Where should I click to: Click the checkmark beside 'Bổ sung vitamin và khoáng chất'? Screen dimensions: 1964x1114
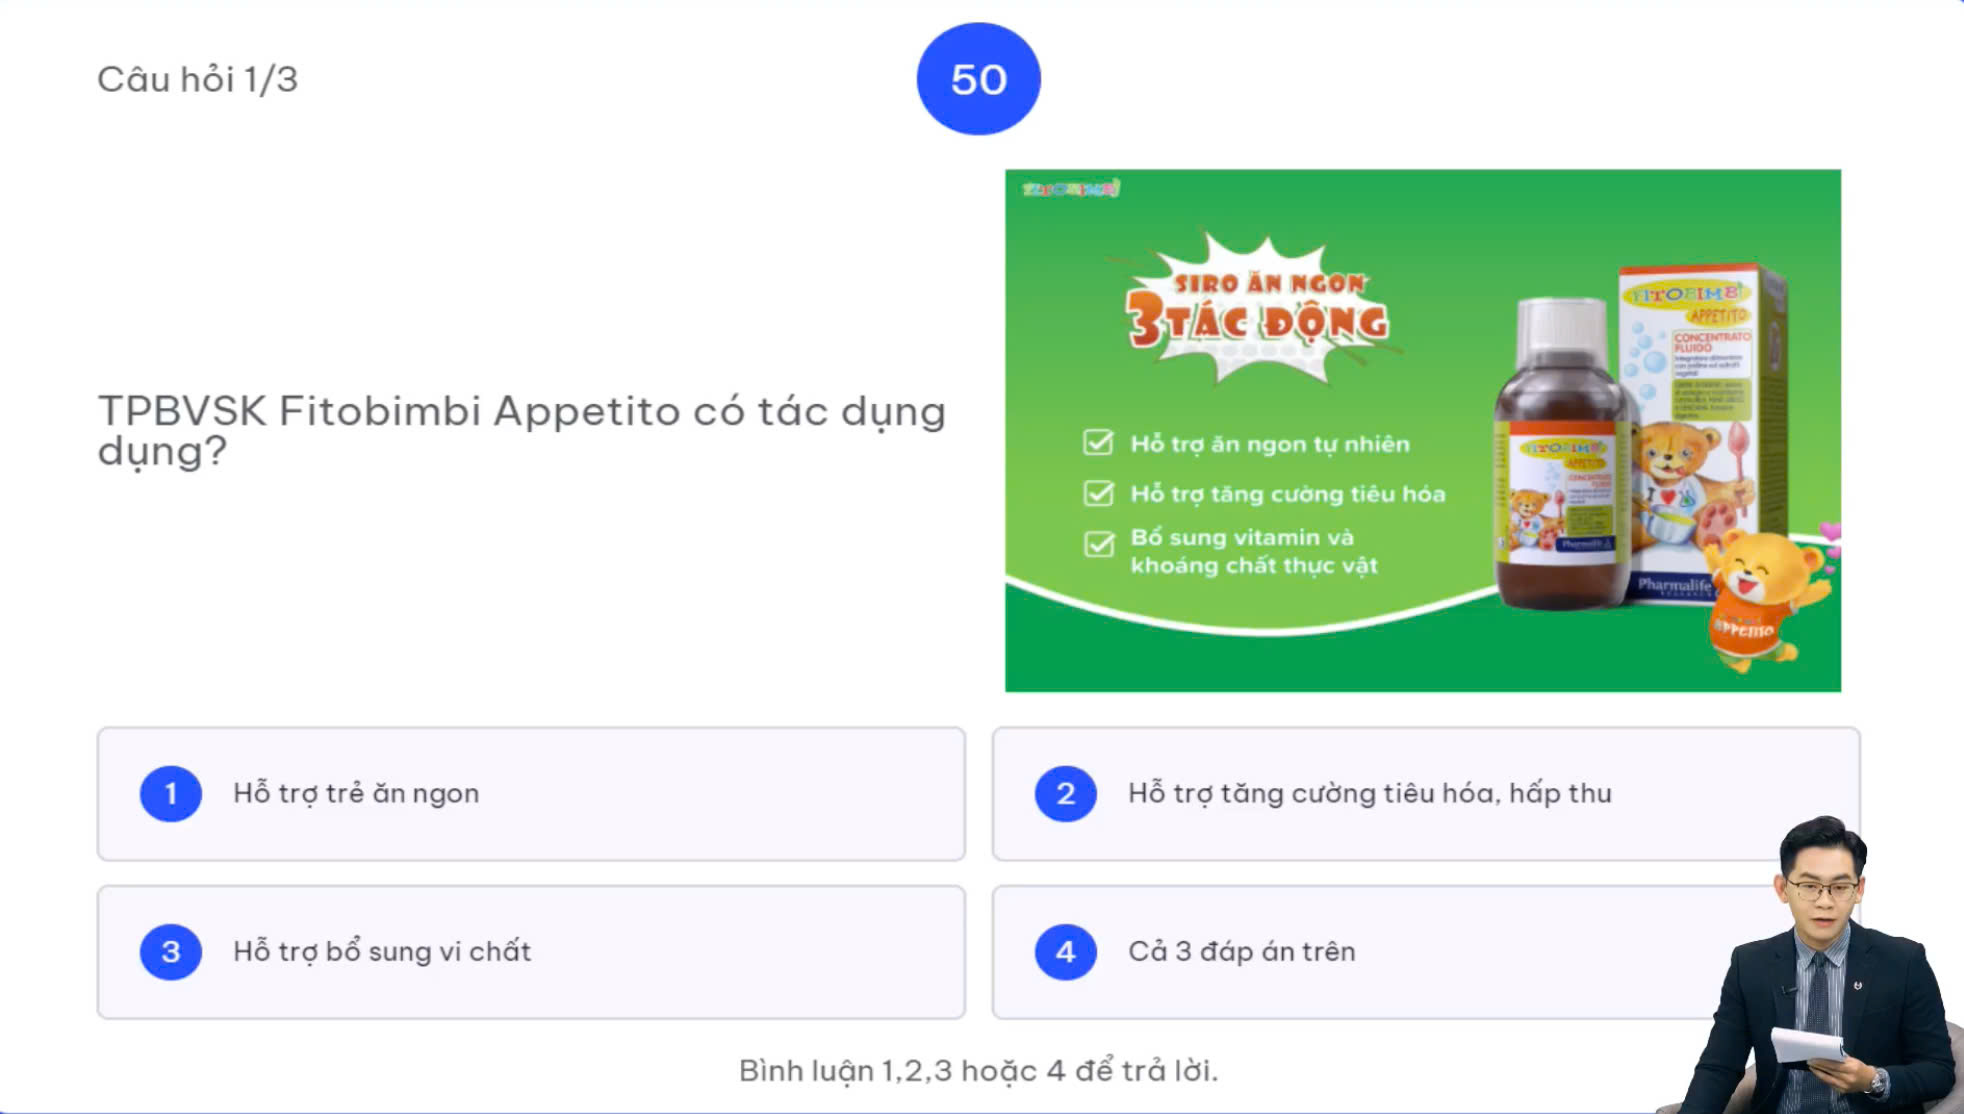tap(1098, 544)
